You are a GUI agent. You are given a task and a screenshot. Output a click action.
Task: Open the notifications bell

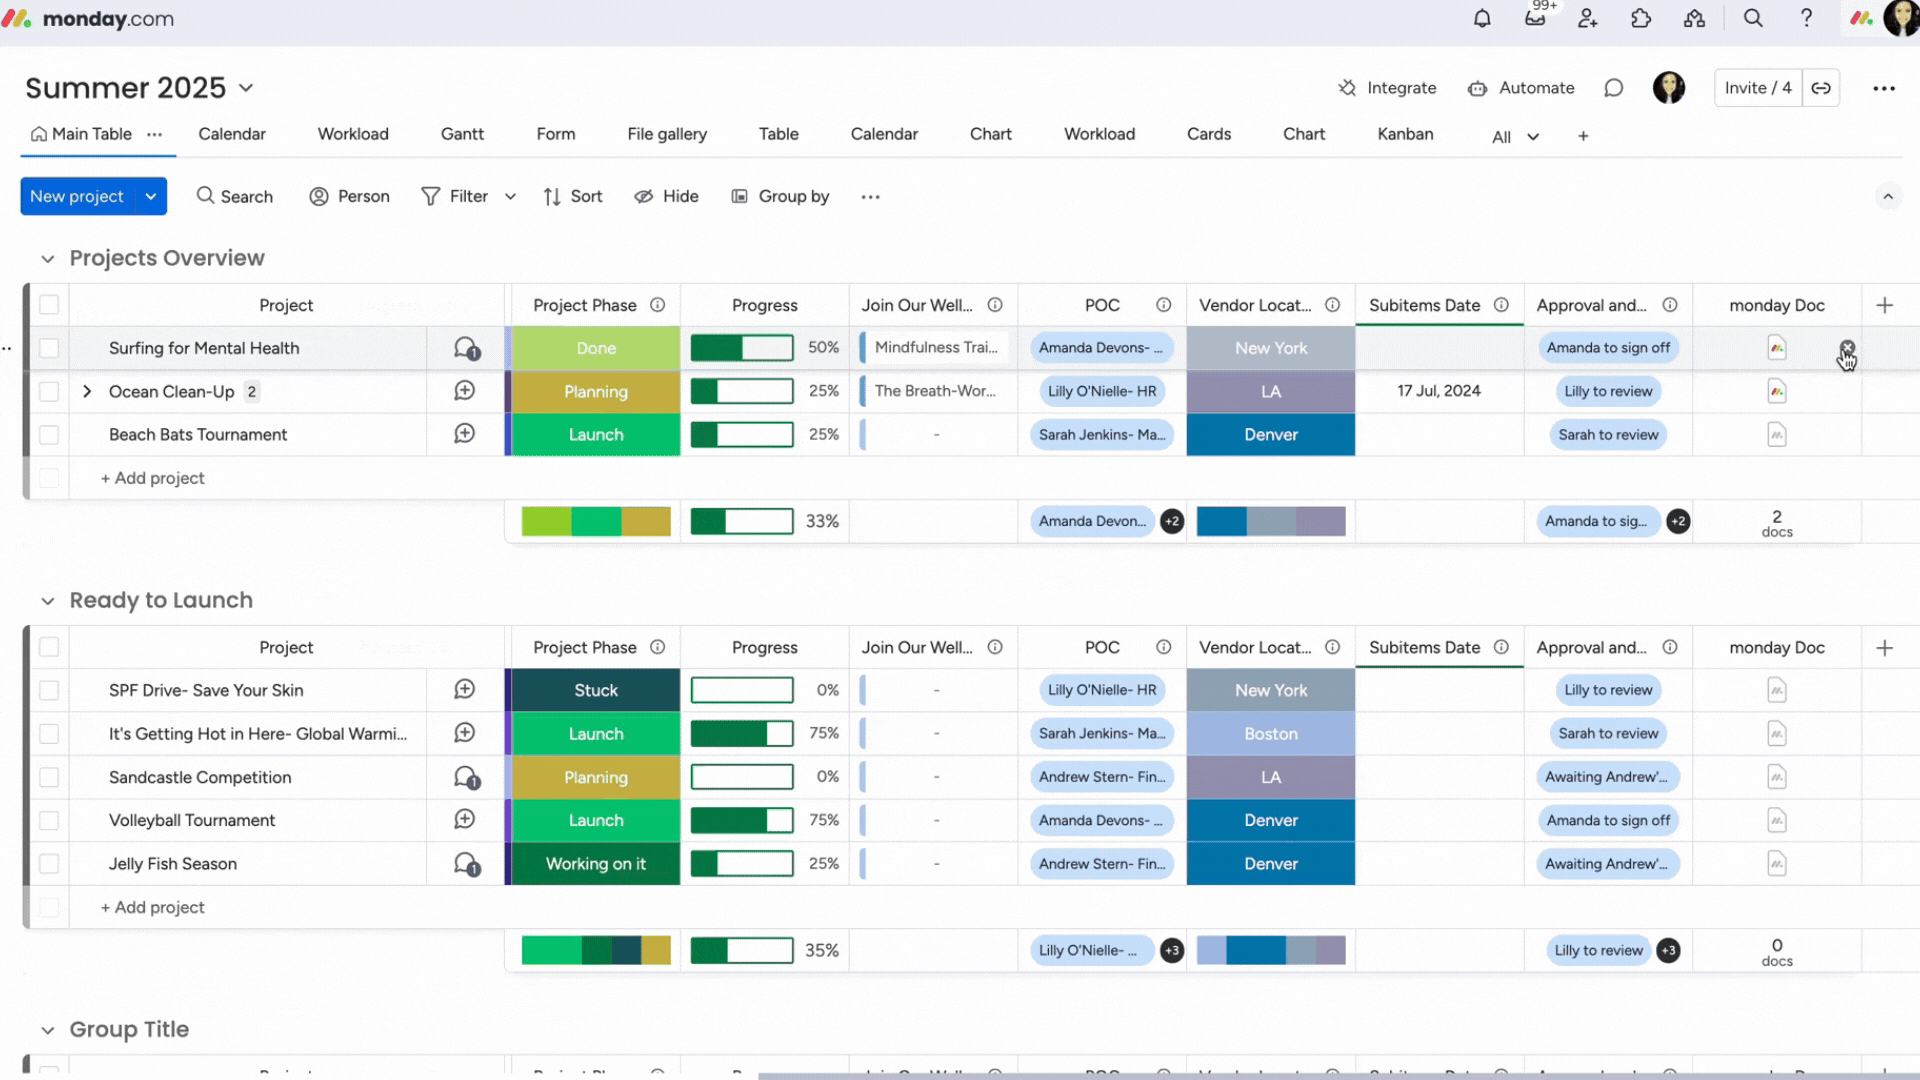point(1482,18)
